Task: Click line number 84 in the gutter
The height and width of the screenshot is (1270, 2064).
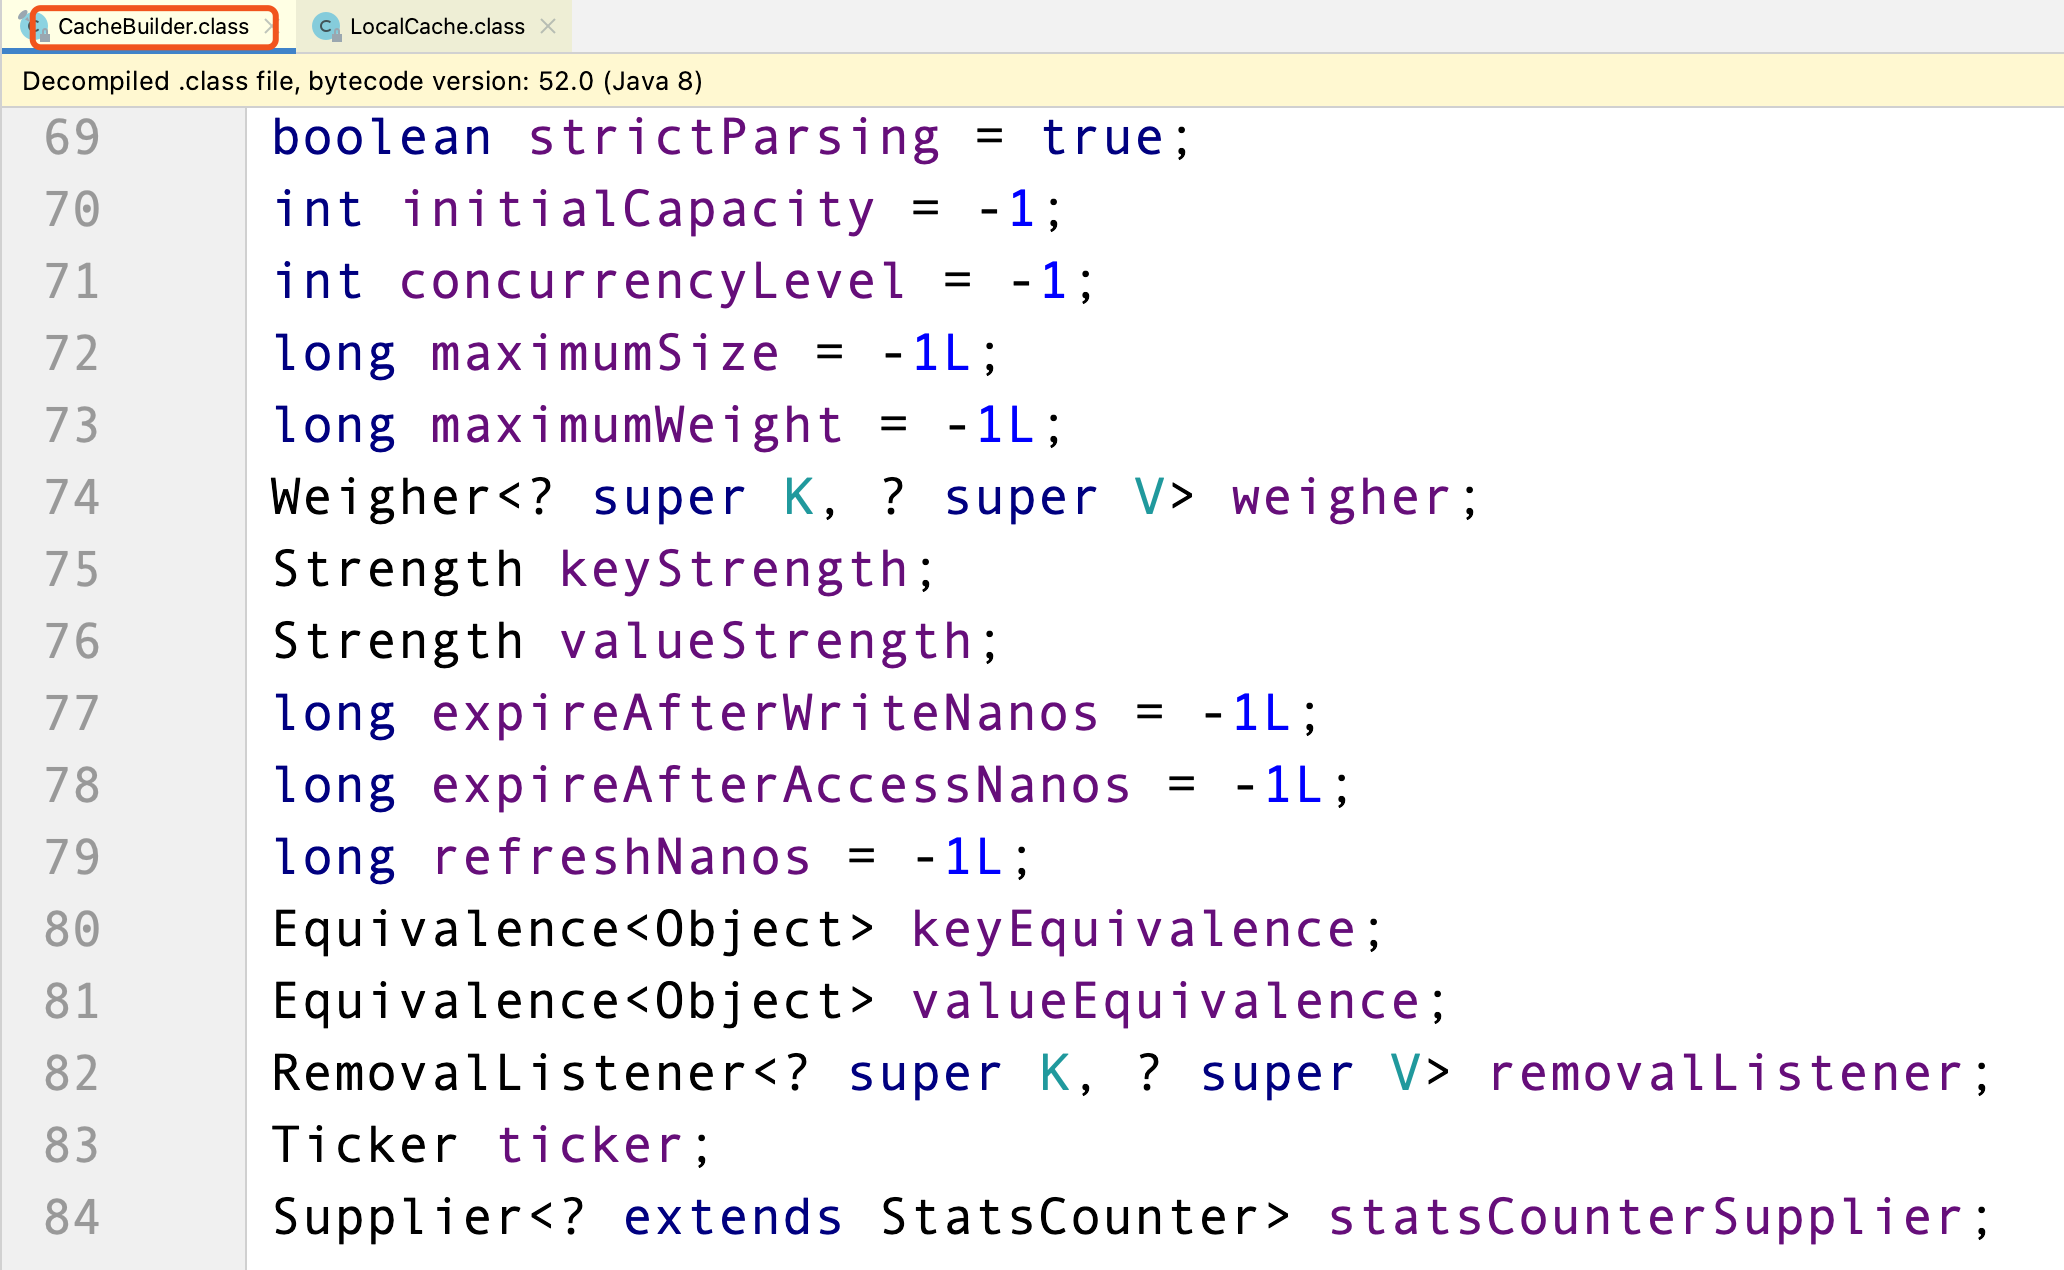Action: tap(72, 1218)
